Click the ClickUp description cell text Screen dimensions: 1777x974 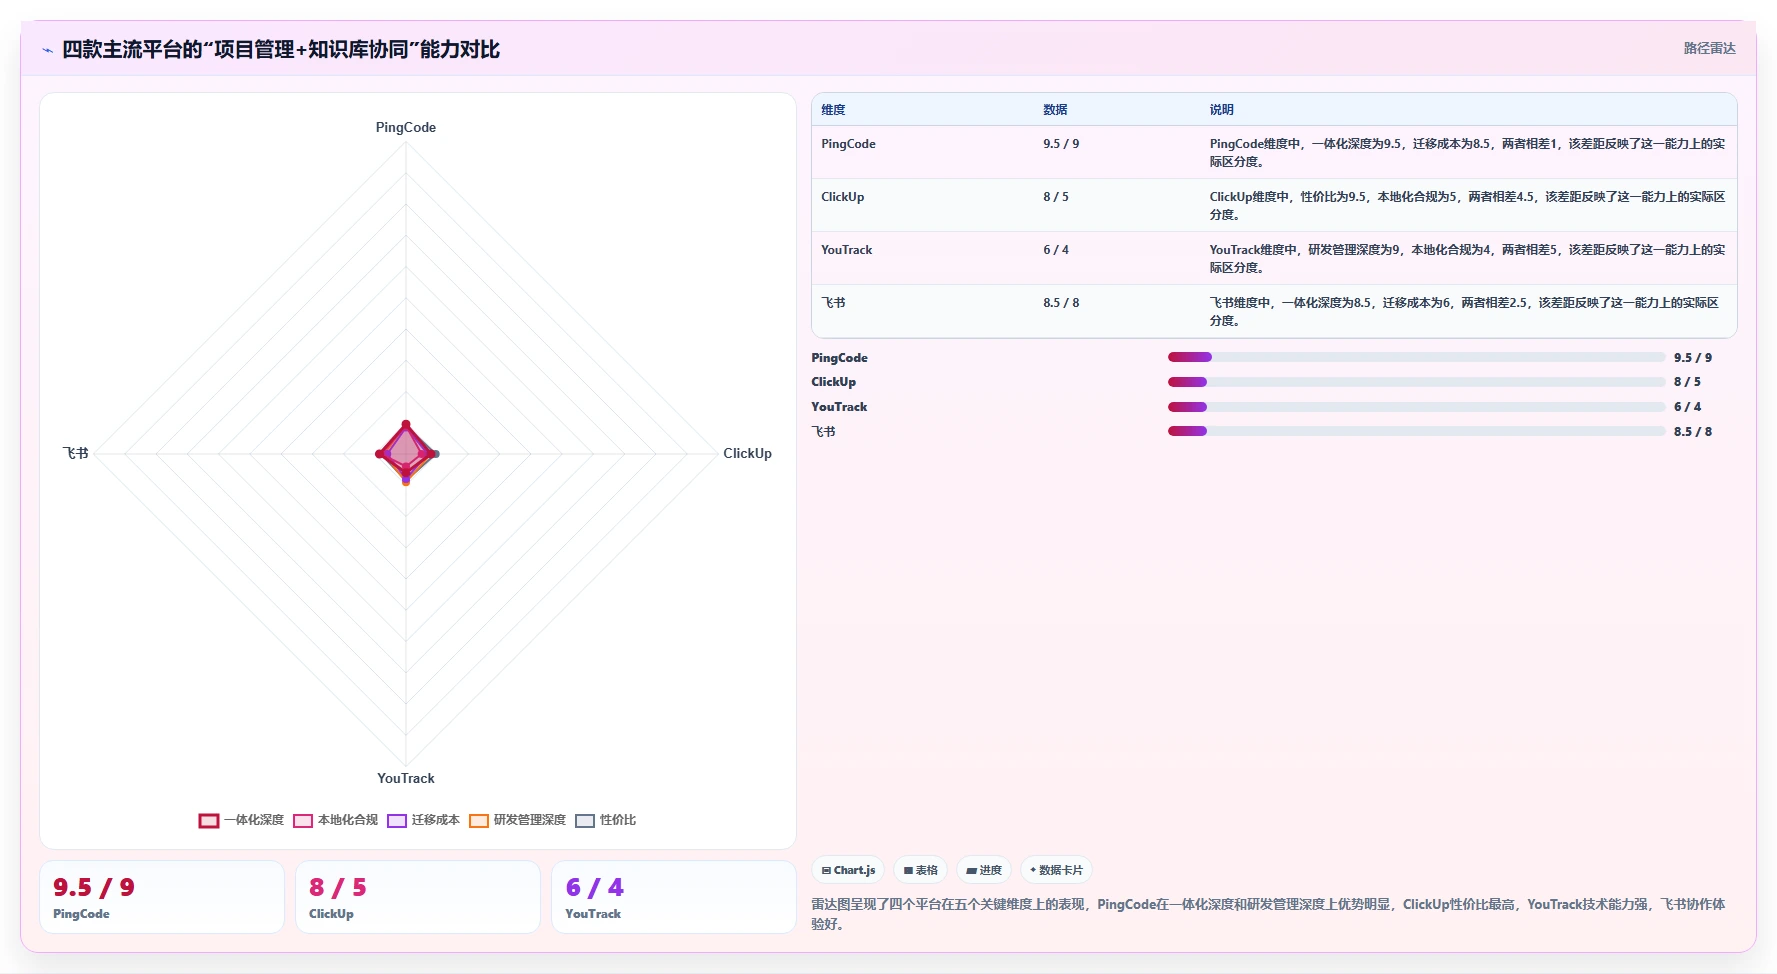[x=1467, y=206]
